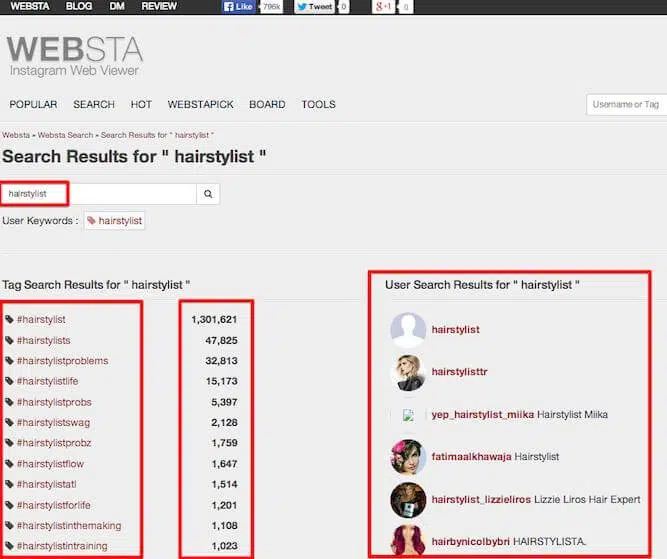Screen dimensions: 667x559
Task: Open the #hairstylistlife tag
Action: pos(47,381)
